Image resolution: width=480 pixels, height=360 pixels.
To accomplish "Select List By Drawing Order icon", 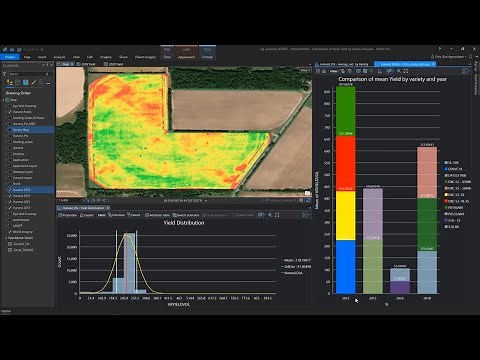I will (10, 83).
